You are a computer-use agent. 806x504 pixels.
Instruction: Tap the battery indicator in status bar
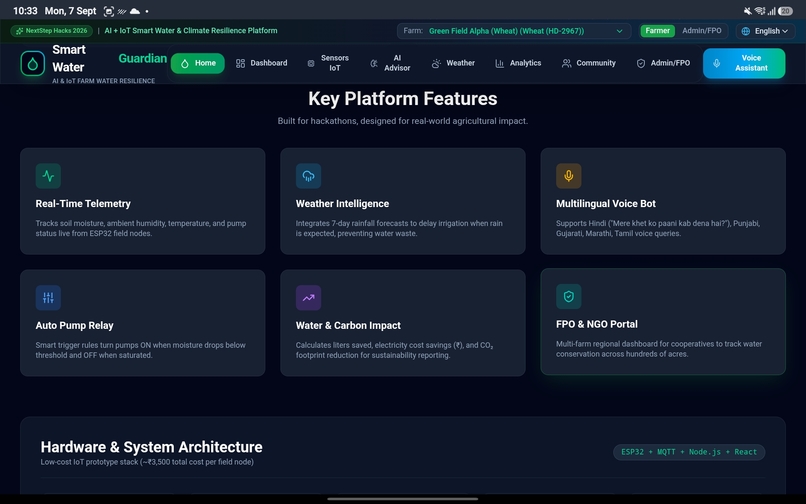pyautogui.click(x=785, y=11)
